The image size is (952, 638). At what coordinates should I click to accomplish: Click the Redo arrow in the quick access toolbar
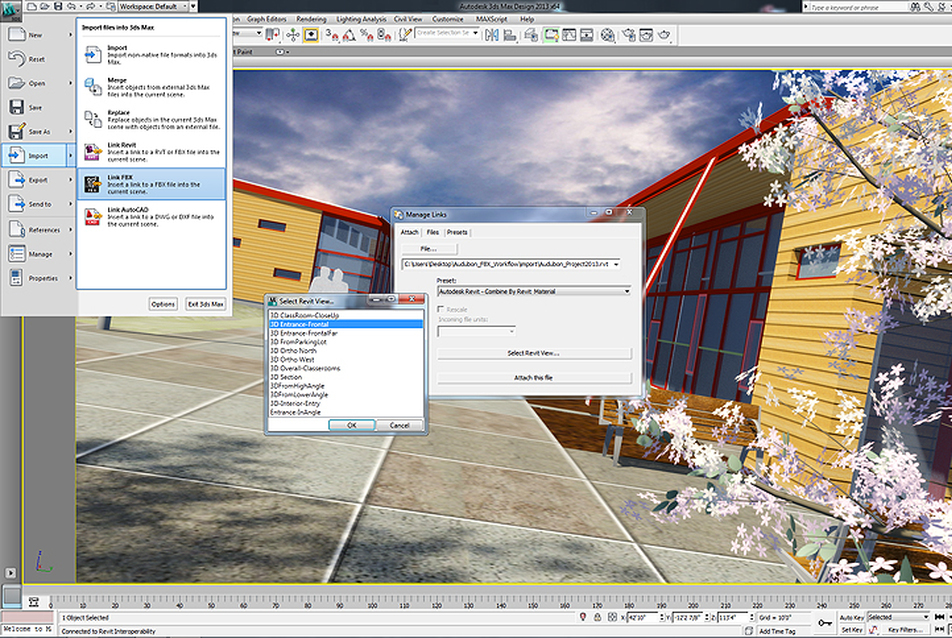[x=90, y=6]
